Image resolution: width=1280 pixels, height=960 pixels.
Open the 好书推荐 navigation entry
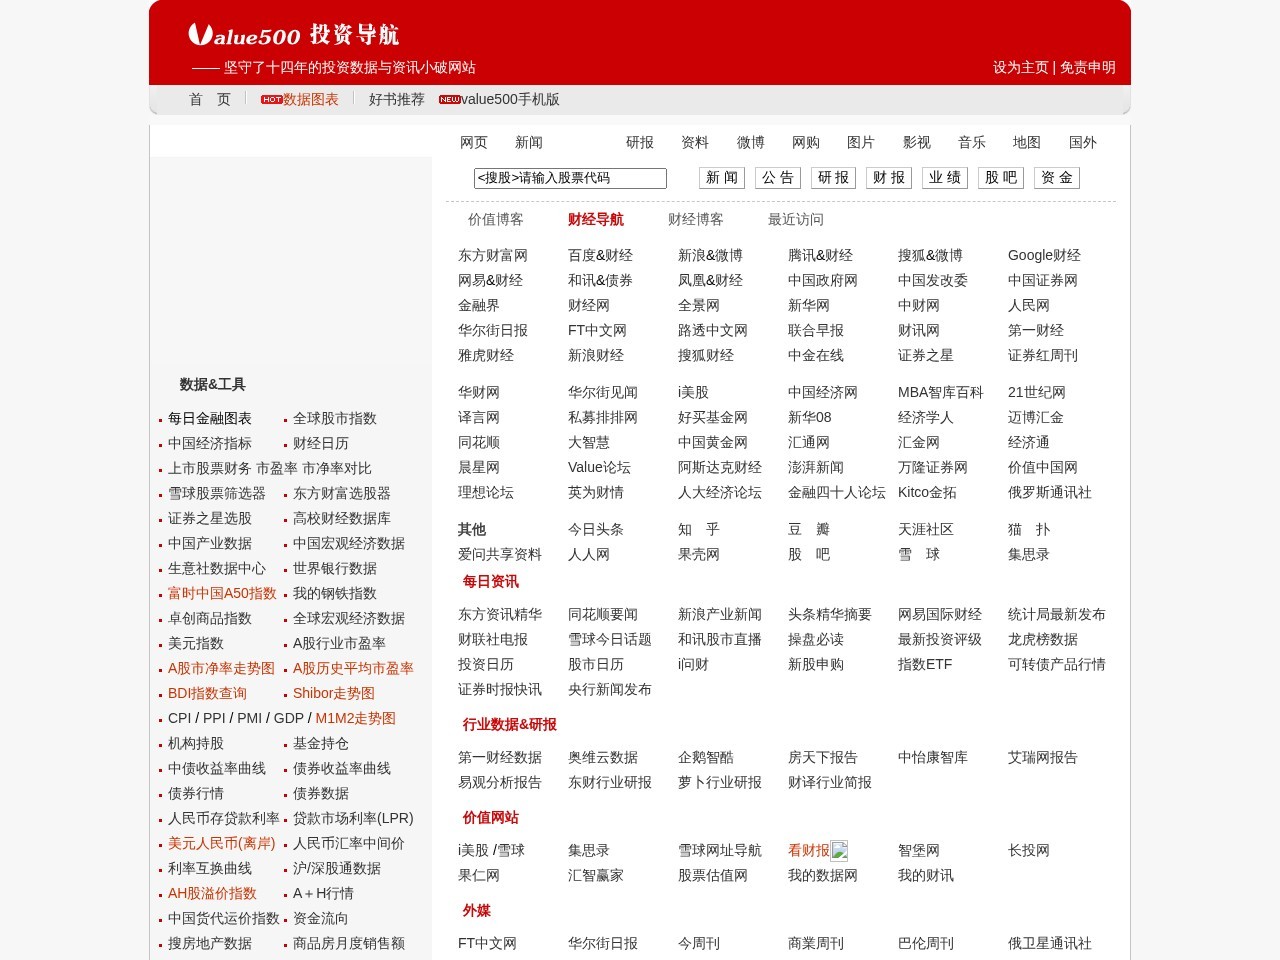(x=395, y=99)
